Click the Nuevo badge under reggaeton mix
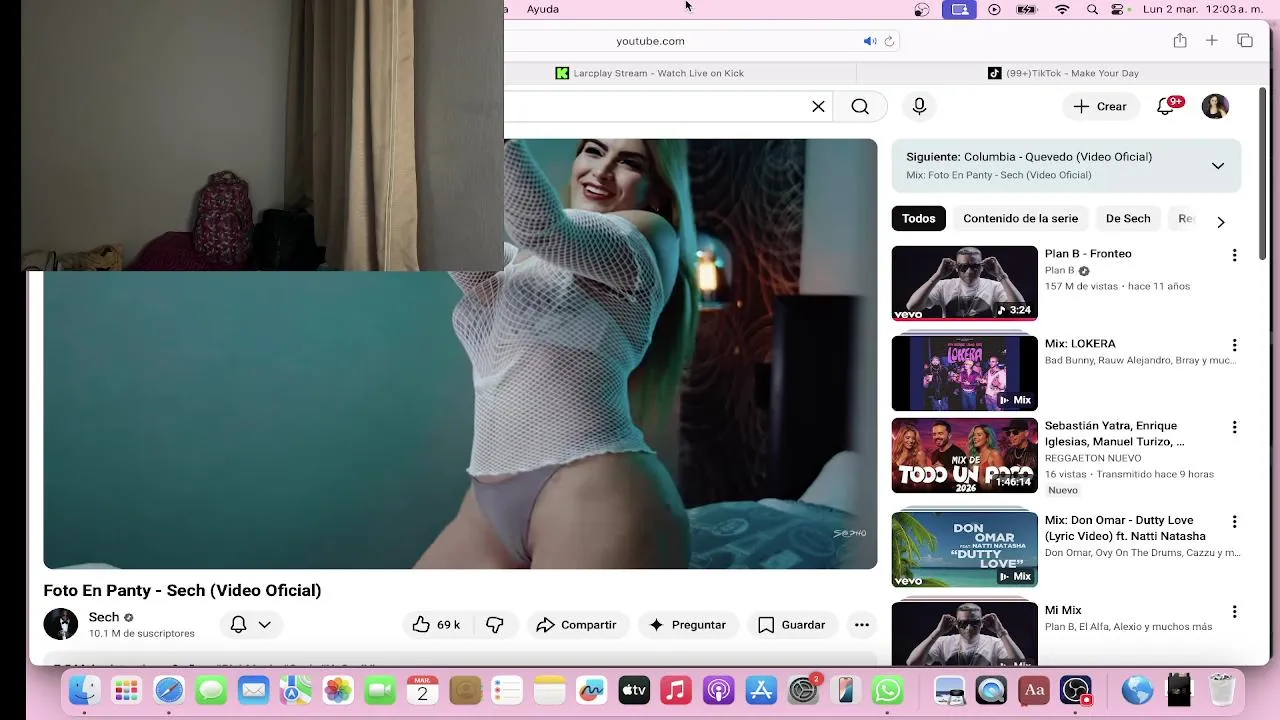The width and height of the screenshot is (1280, 720). pos(1062,490)
